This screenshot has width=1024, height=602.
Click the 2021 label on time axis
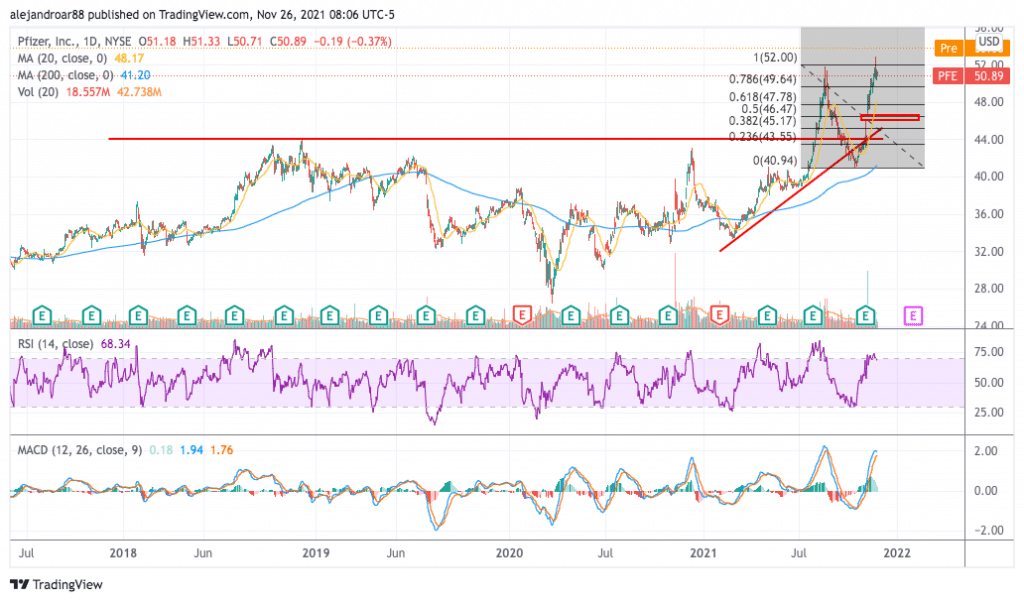[x=703, y=553]
